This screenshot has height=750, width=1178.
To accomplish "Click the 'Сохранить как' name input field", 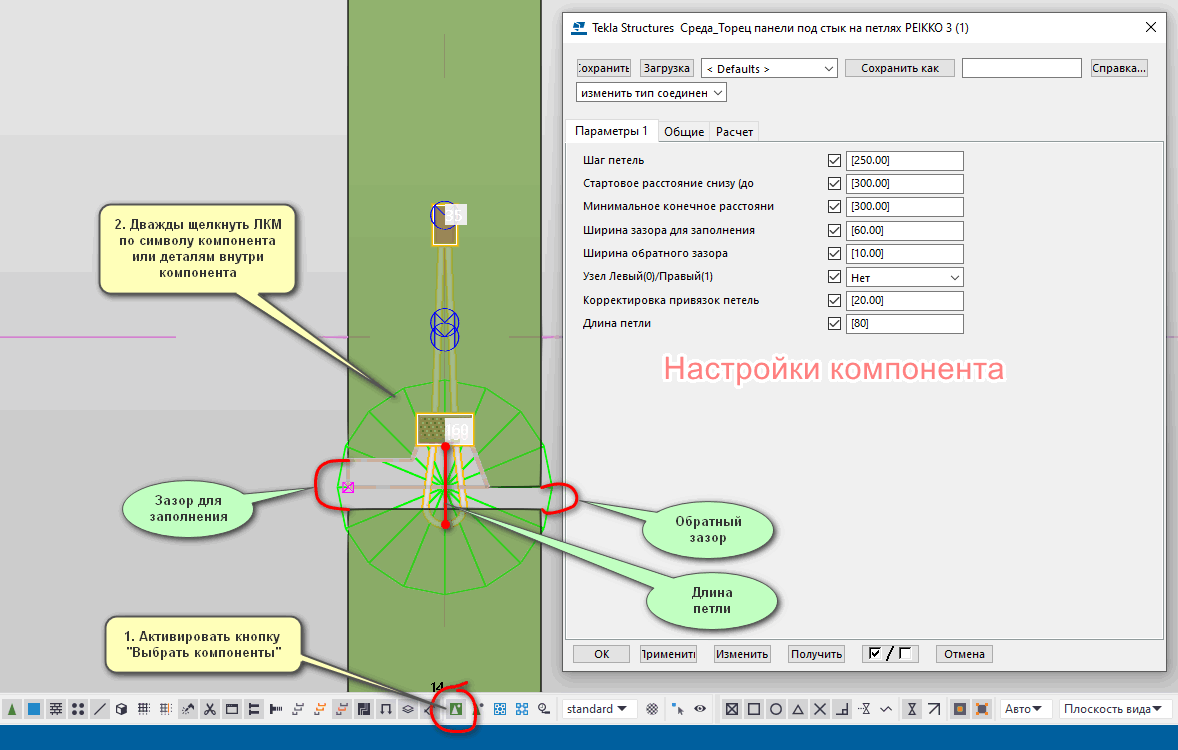I will tap(1022, 68).
